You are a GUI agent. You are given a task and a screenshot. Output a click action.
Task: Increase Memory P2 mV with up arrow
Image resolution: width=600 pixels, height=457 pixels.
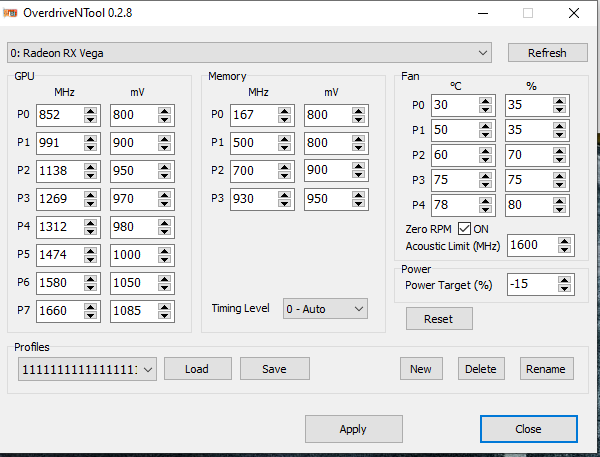pos(359,167)
